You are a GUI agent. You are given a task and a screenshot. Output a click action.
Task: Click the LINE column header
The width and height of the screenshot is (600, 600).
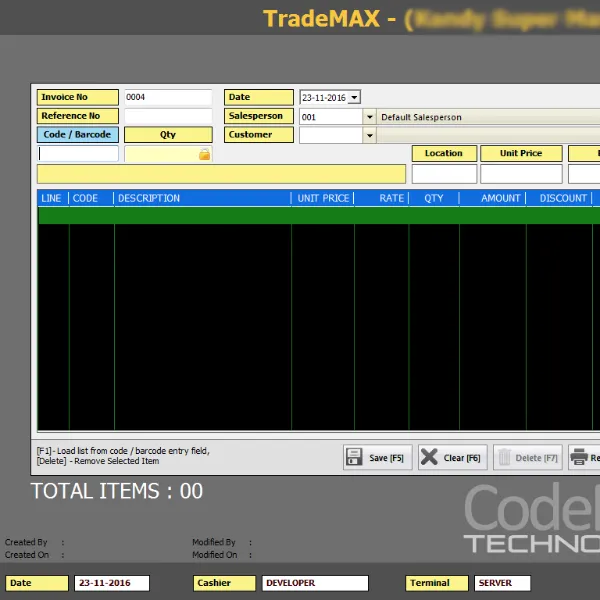[53, 198]
